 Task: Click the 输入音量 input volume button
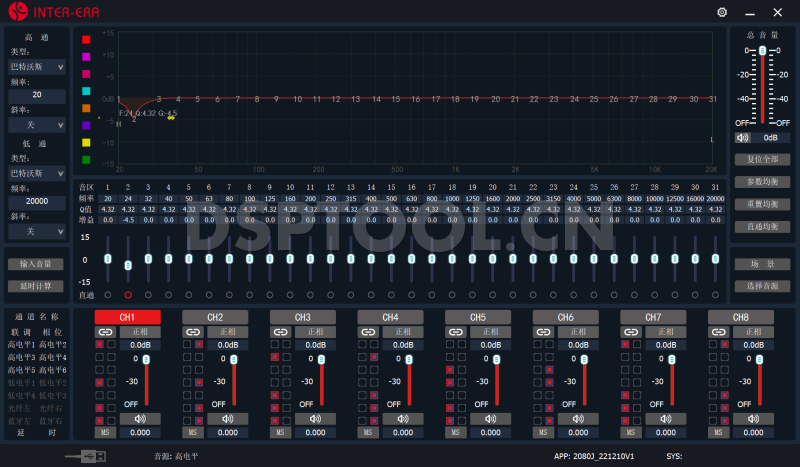pos(36,264)
